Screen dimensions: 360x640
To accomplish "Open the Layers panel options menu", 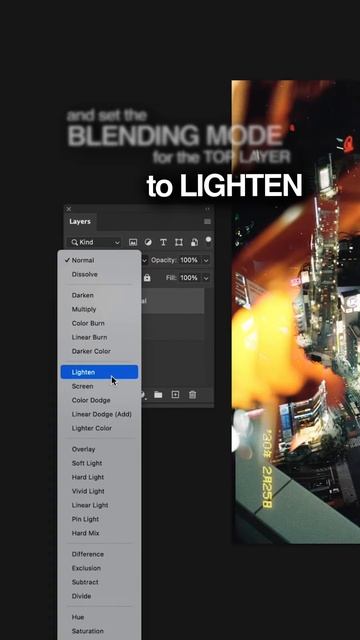I will [x=207, y=222].
